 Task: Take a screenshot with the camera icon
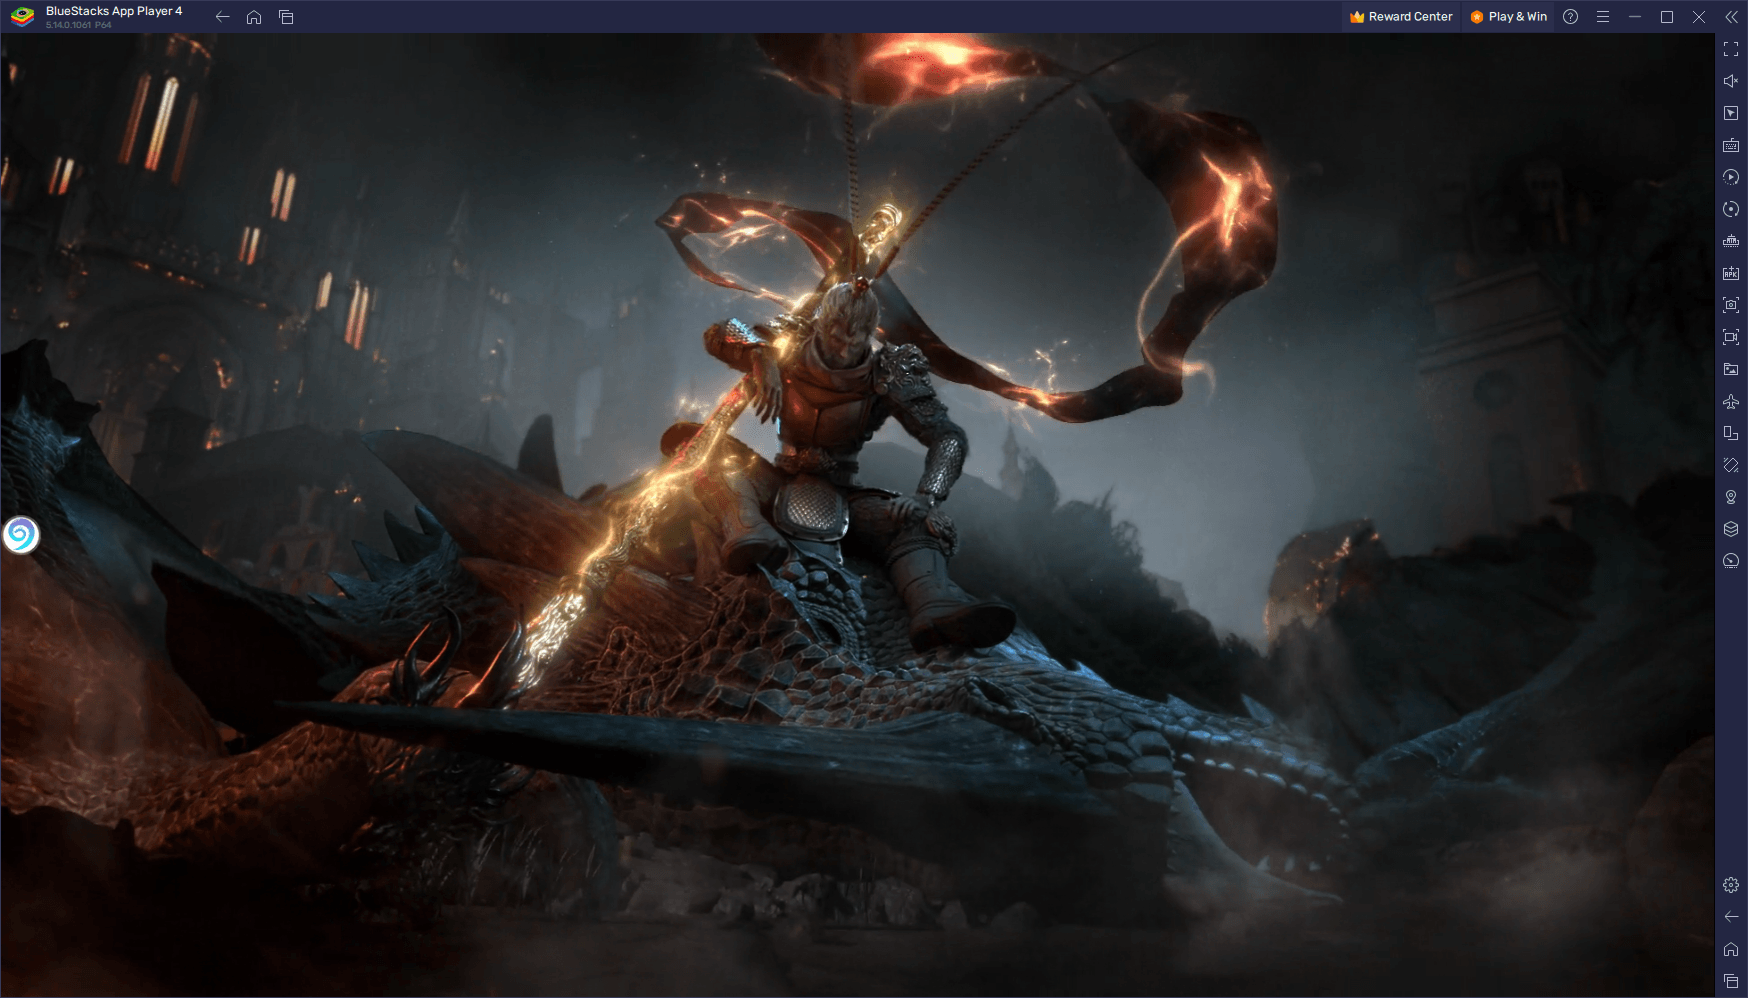pyautogui.click(x=1731, y=305)
